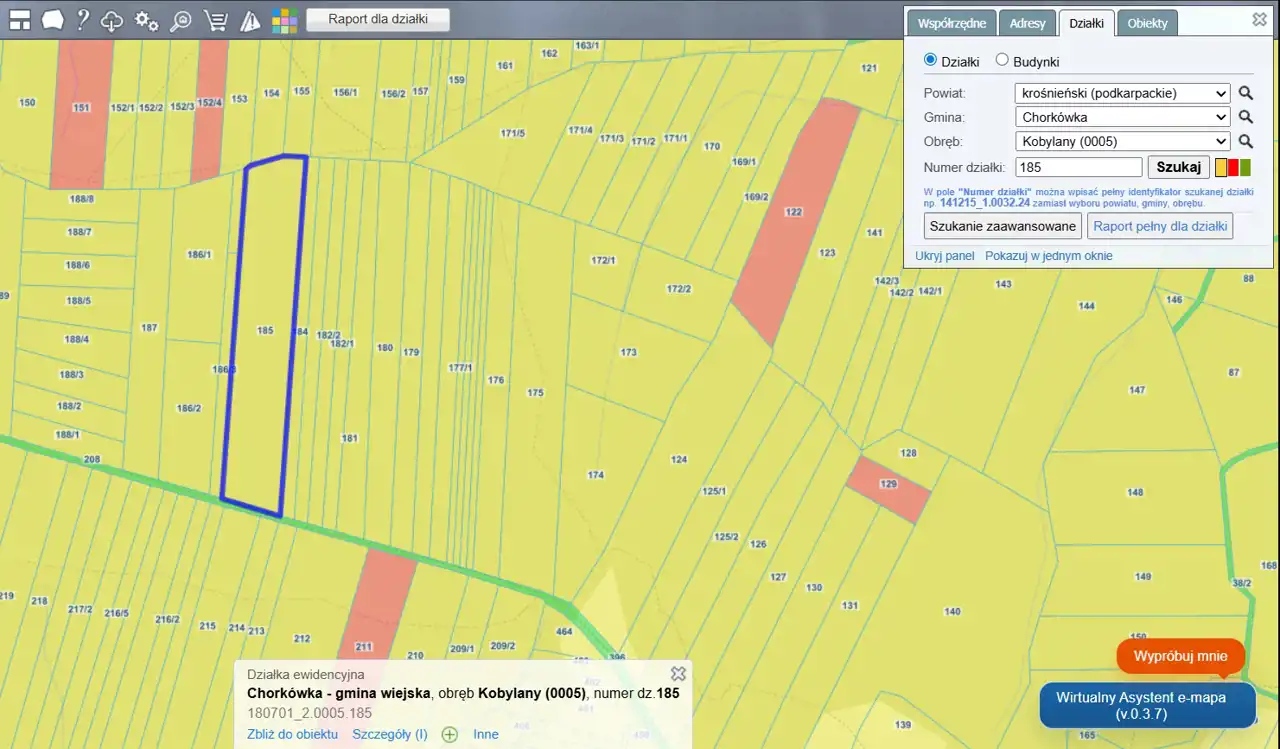Click the help question mark icon
Image resolution: width=1280 pixels, height=749 pixels.
click(83, 20)
